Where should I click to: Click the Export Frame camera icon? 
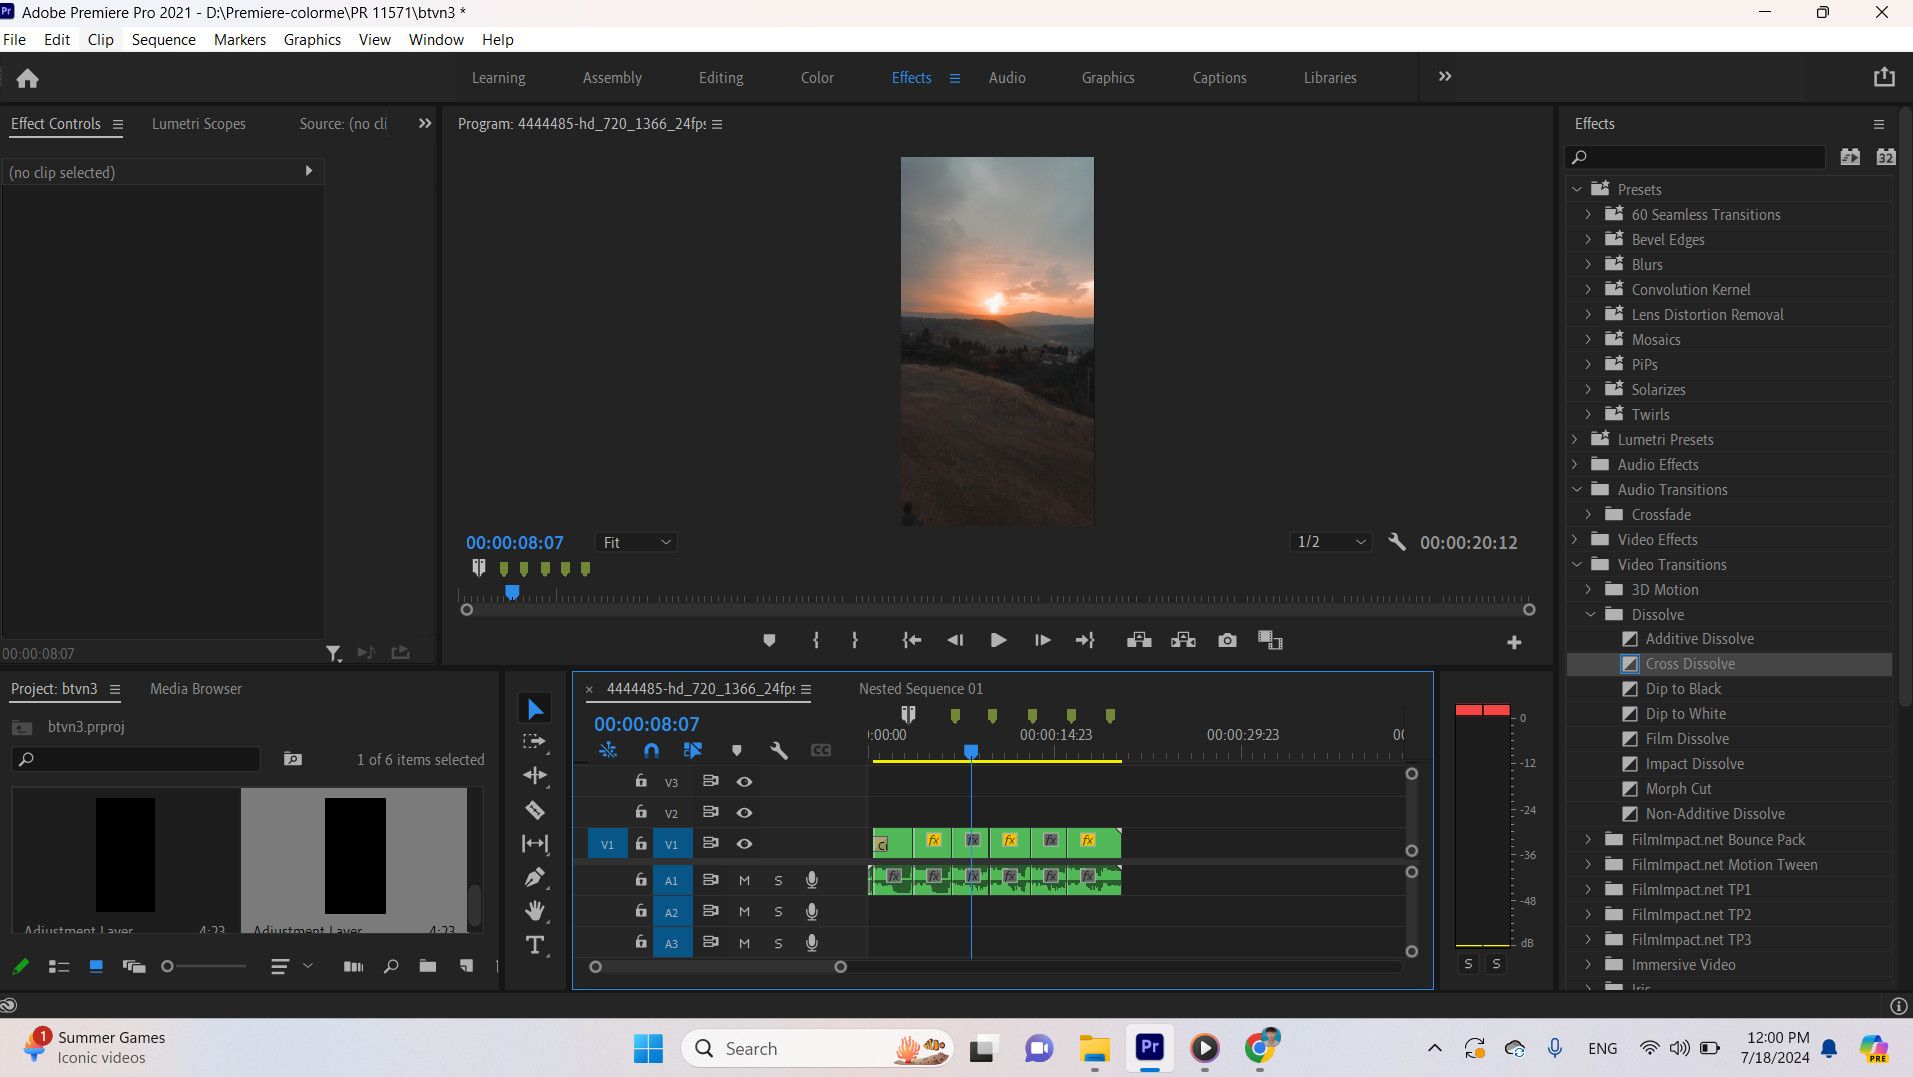1227,640
